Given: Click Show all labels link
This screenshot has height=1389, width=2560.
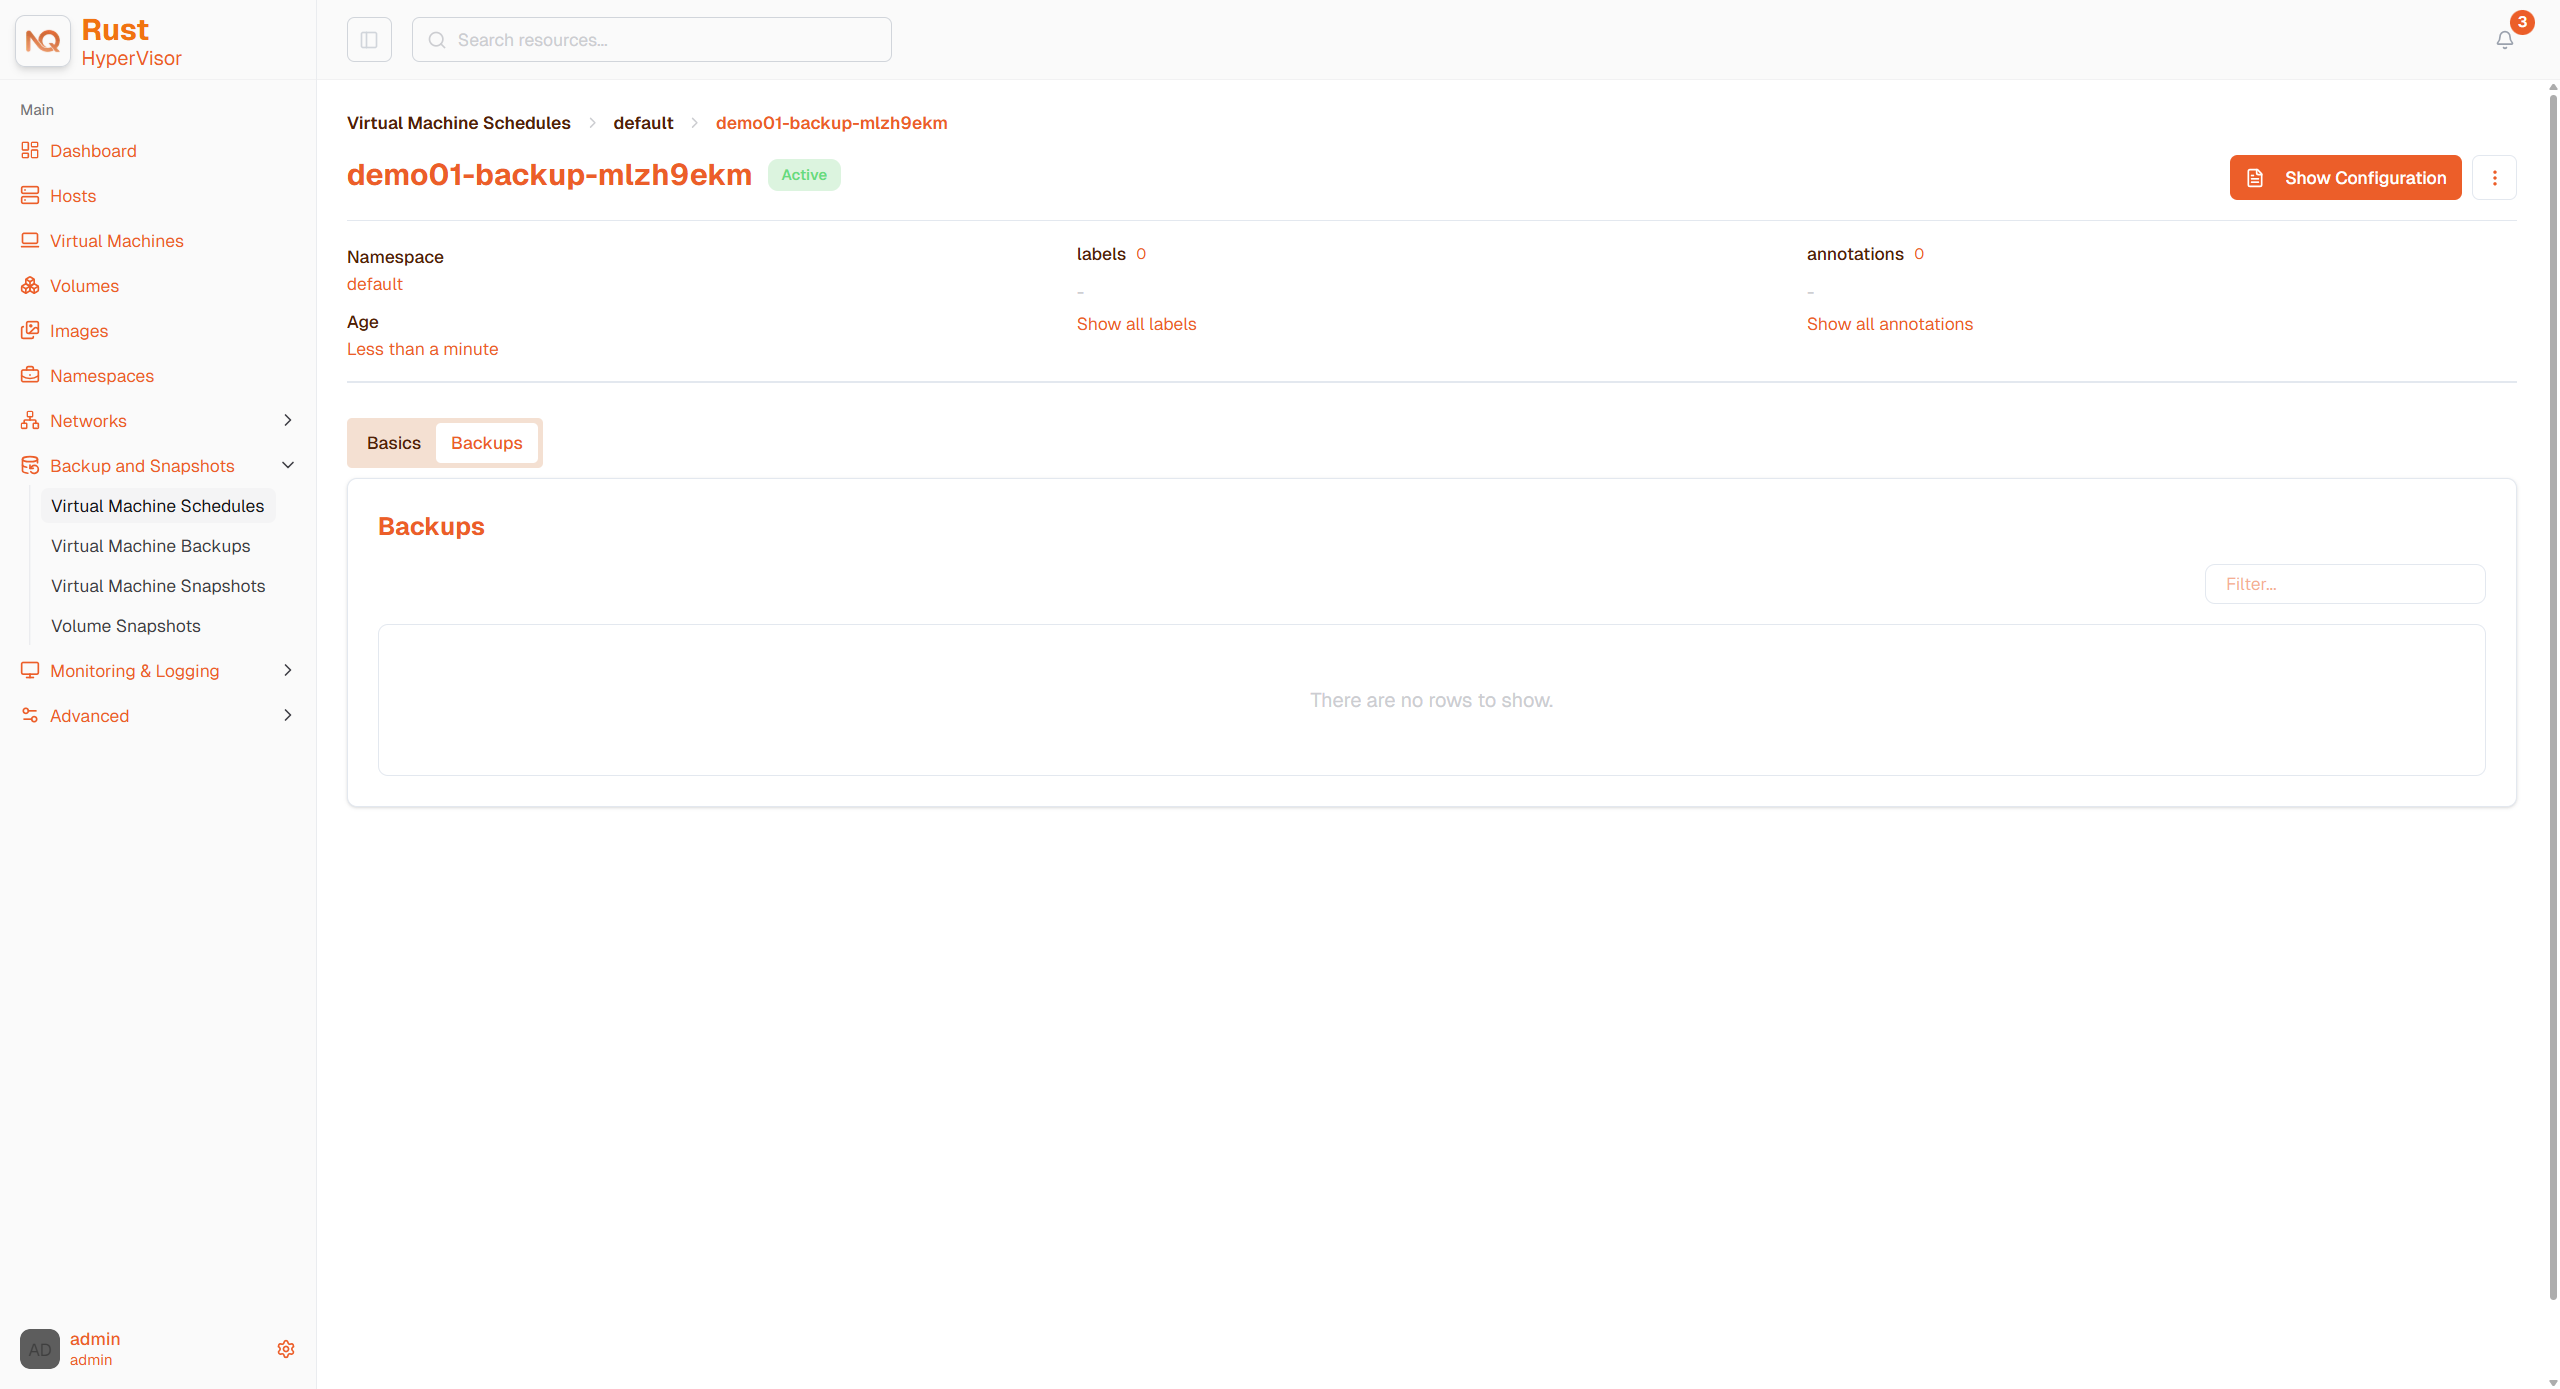Looking at the screenshot, I should coord(1137,324).
